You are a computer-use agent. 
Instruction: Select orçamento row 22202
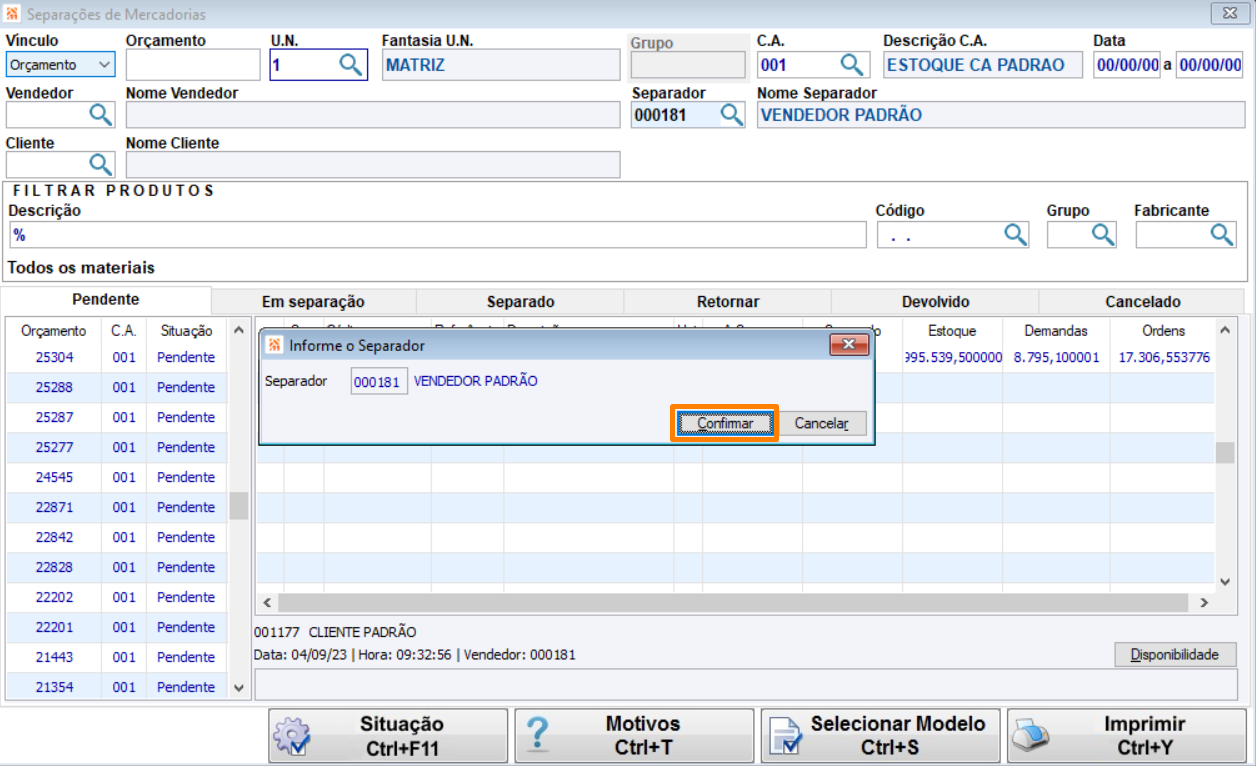[117, 597]
